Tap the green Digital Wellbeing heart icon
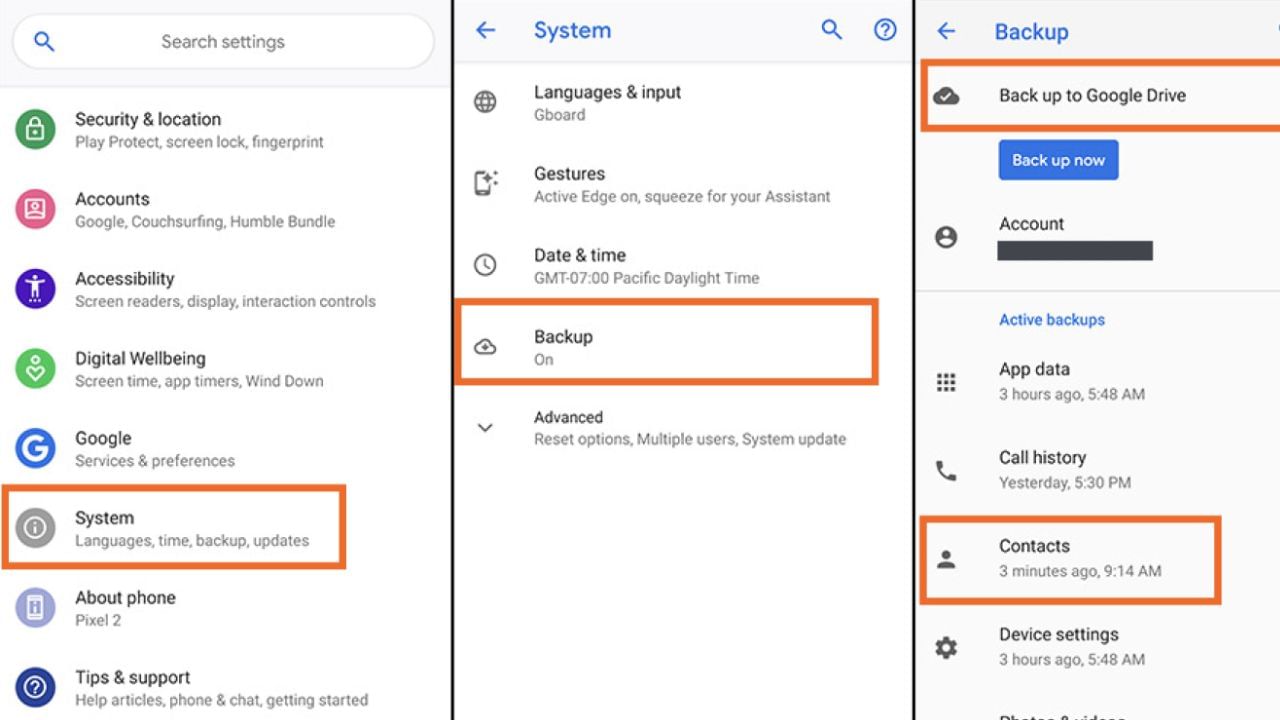The width and height of the screenshot is (1280, 720). [35, 369]
